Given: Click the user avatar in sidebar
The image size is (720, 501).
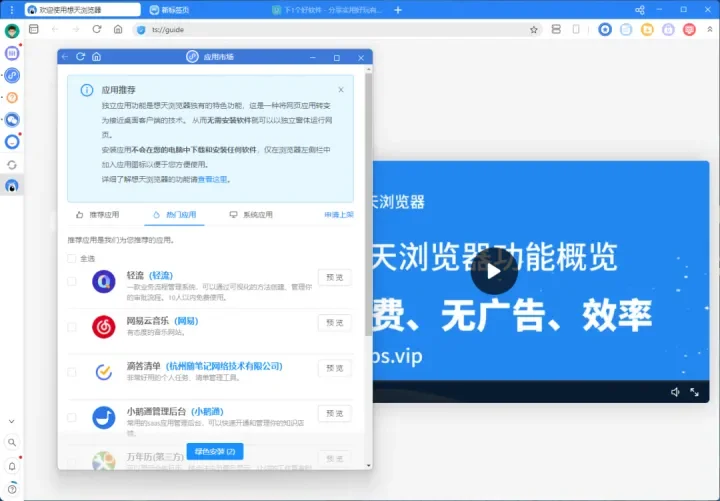Looking at the screenshot, I should [12, 31].
